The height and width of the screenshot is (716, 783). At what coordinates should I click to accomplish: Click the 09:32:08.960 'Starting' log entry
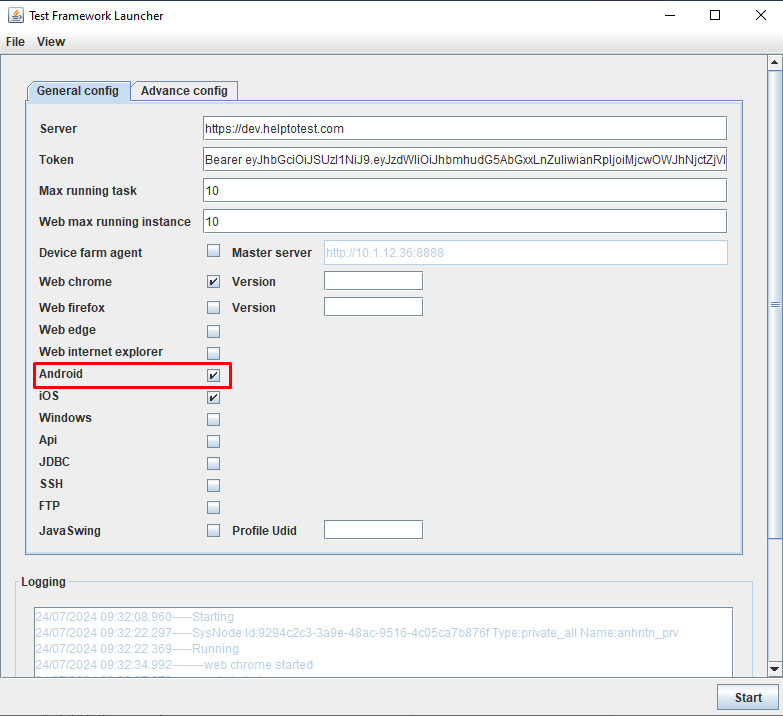pos(134,617)
